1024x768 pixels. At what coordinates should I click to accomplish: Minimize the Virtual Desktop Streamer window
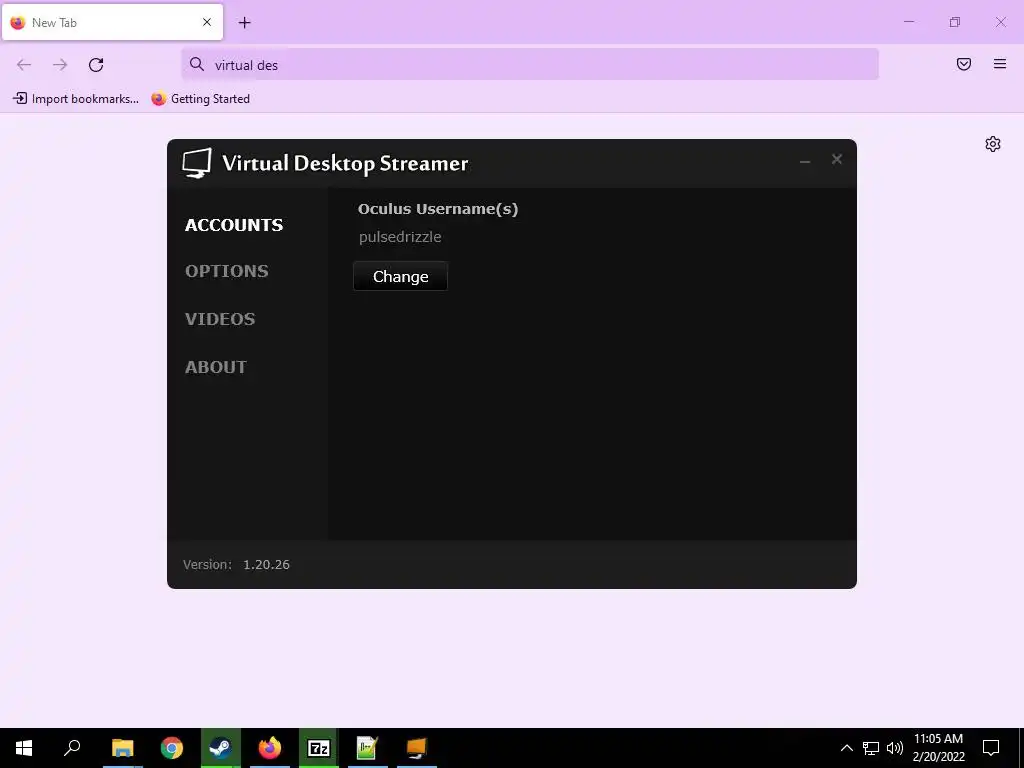coord(805,160)
